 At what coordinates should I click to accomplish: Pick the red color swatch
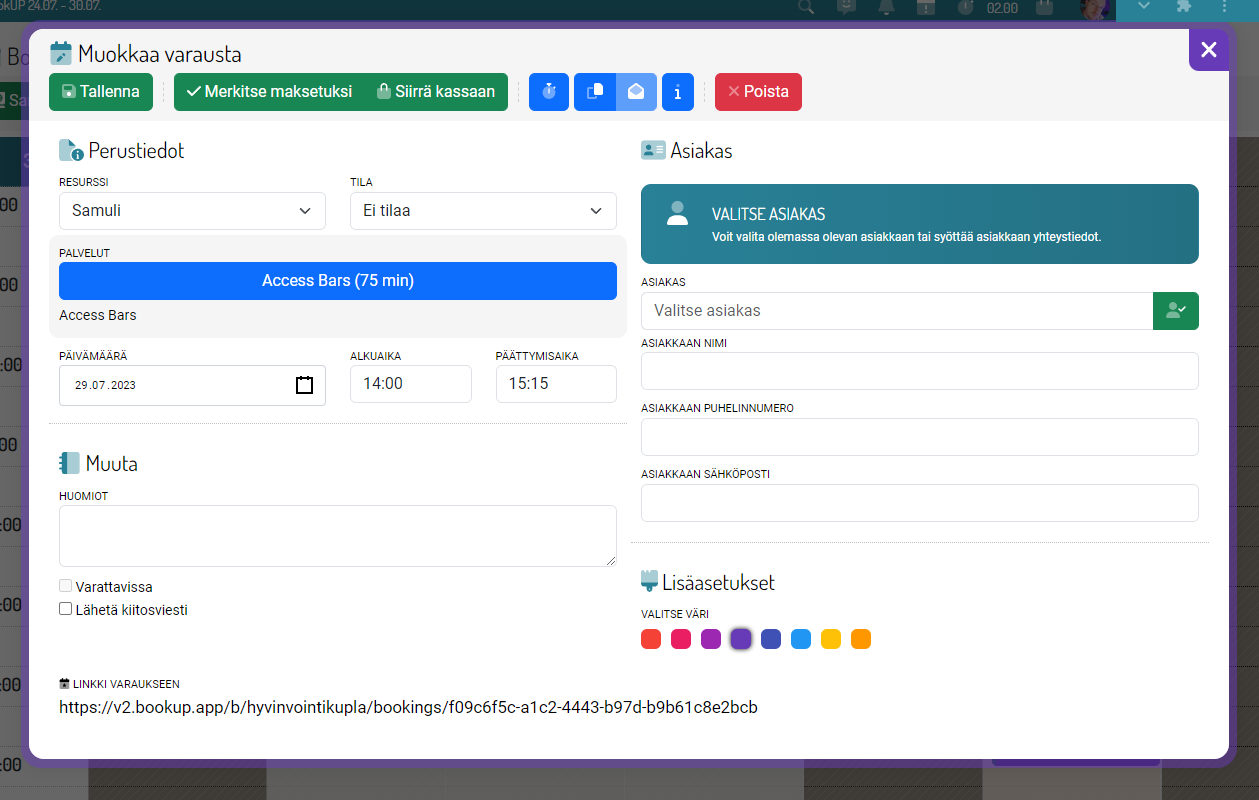click(651, 639)
